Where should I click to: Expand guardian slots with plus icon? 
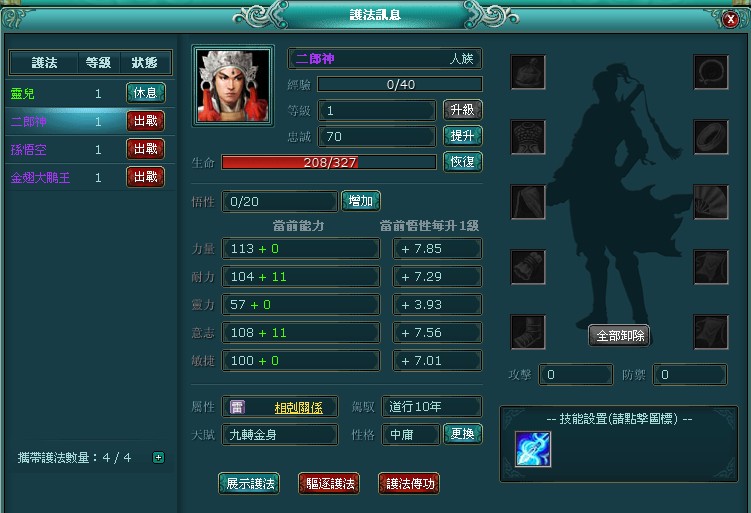pos(158,457)
